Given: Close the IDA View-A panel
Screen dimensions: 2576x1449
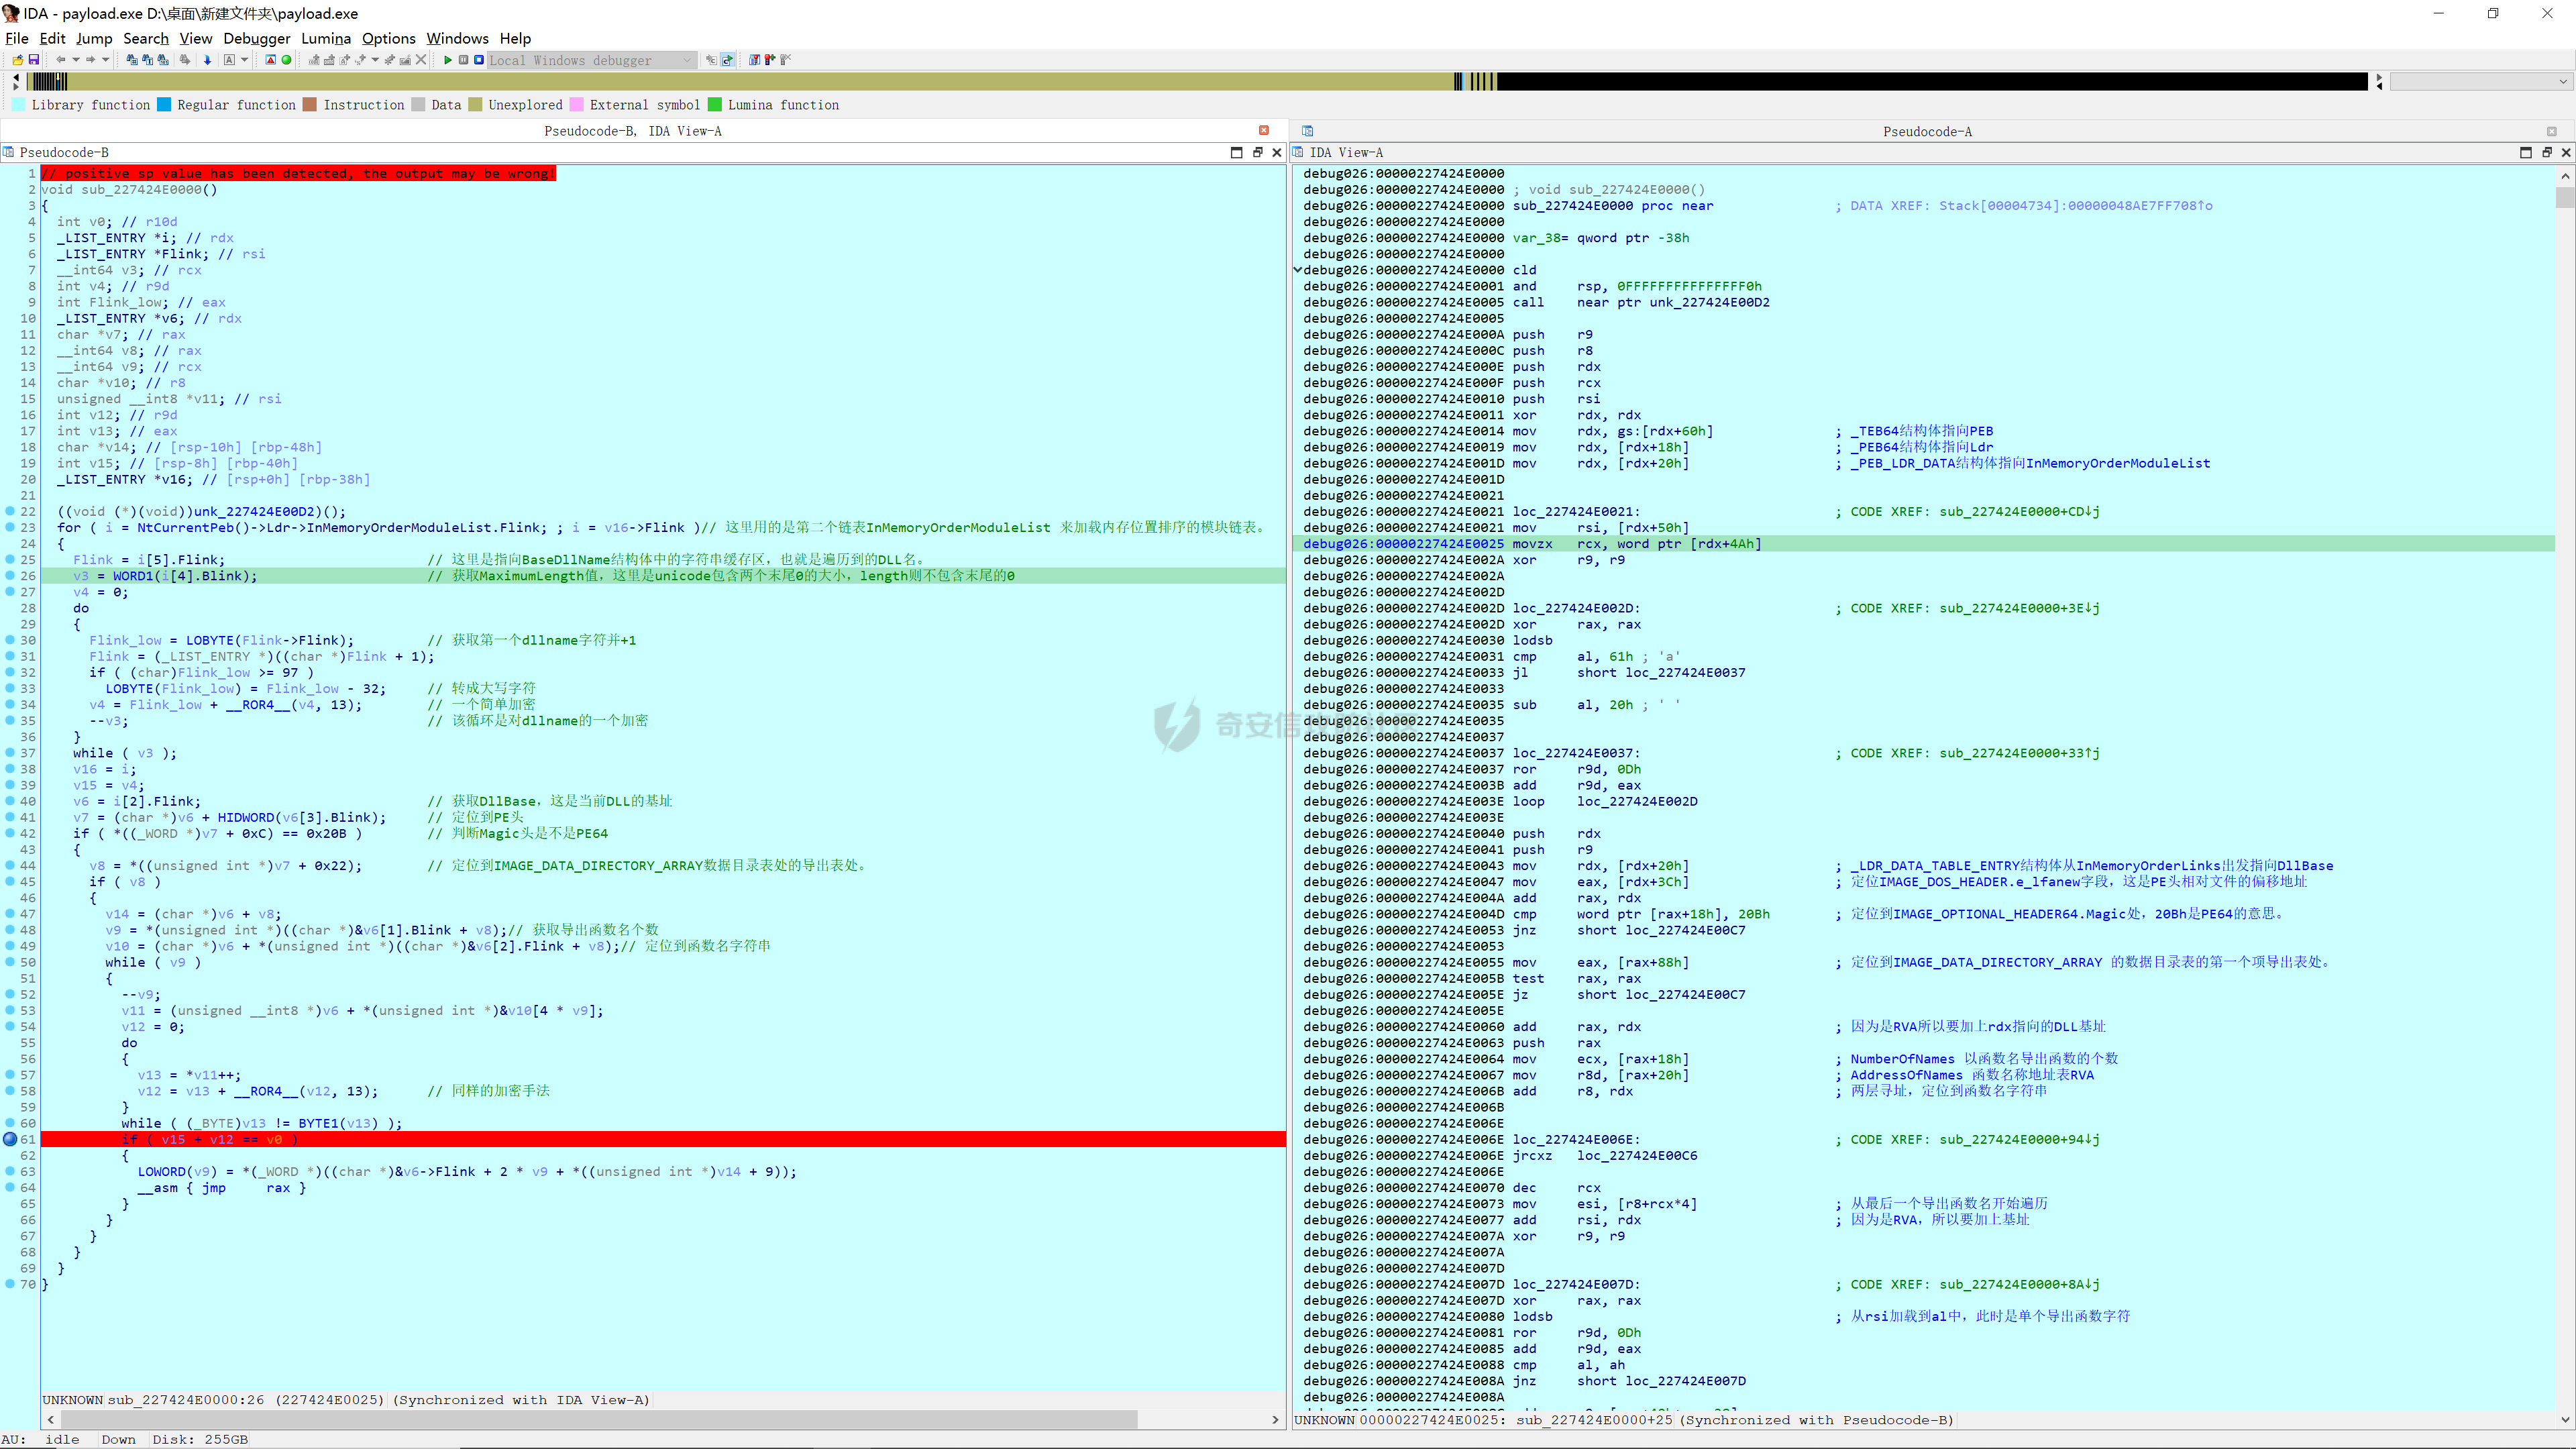Looking at the screenshot, I should [x=2566, y=152].
